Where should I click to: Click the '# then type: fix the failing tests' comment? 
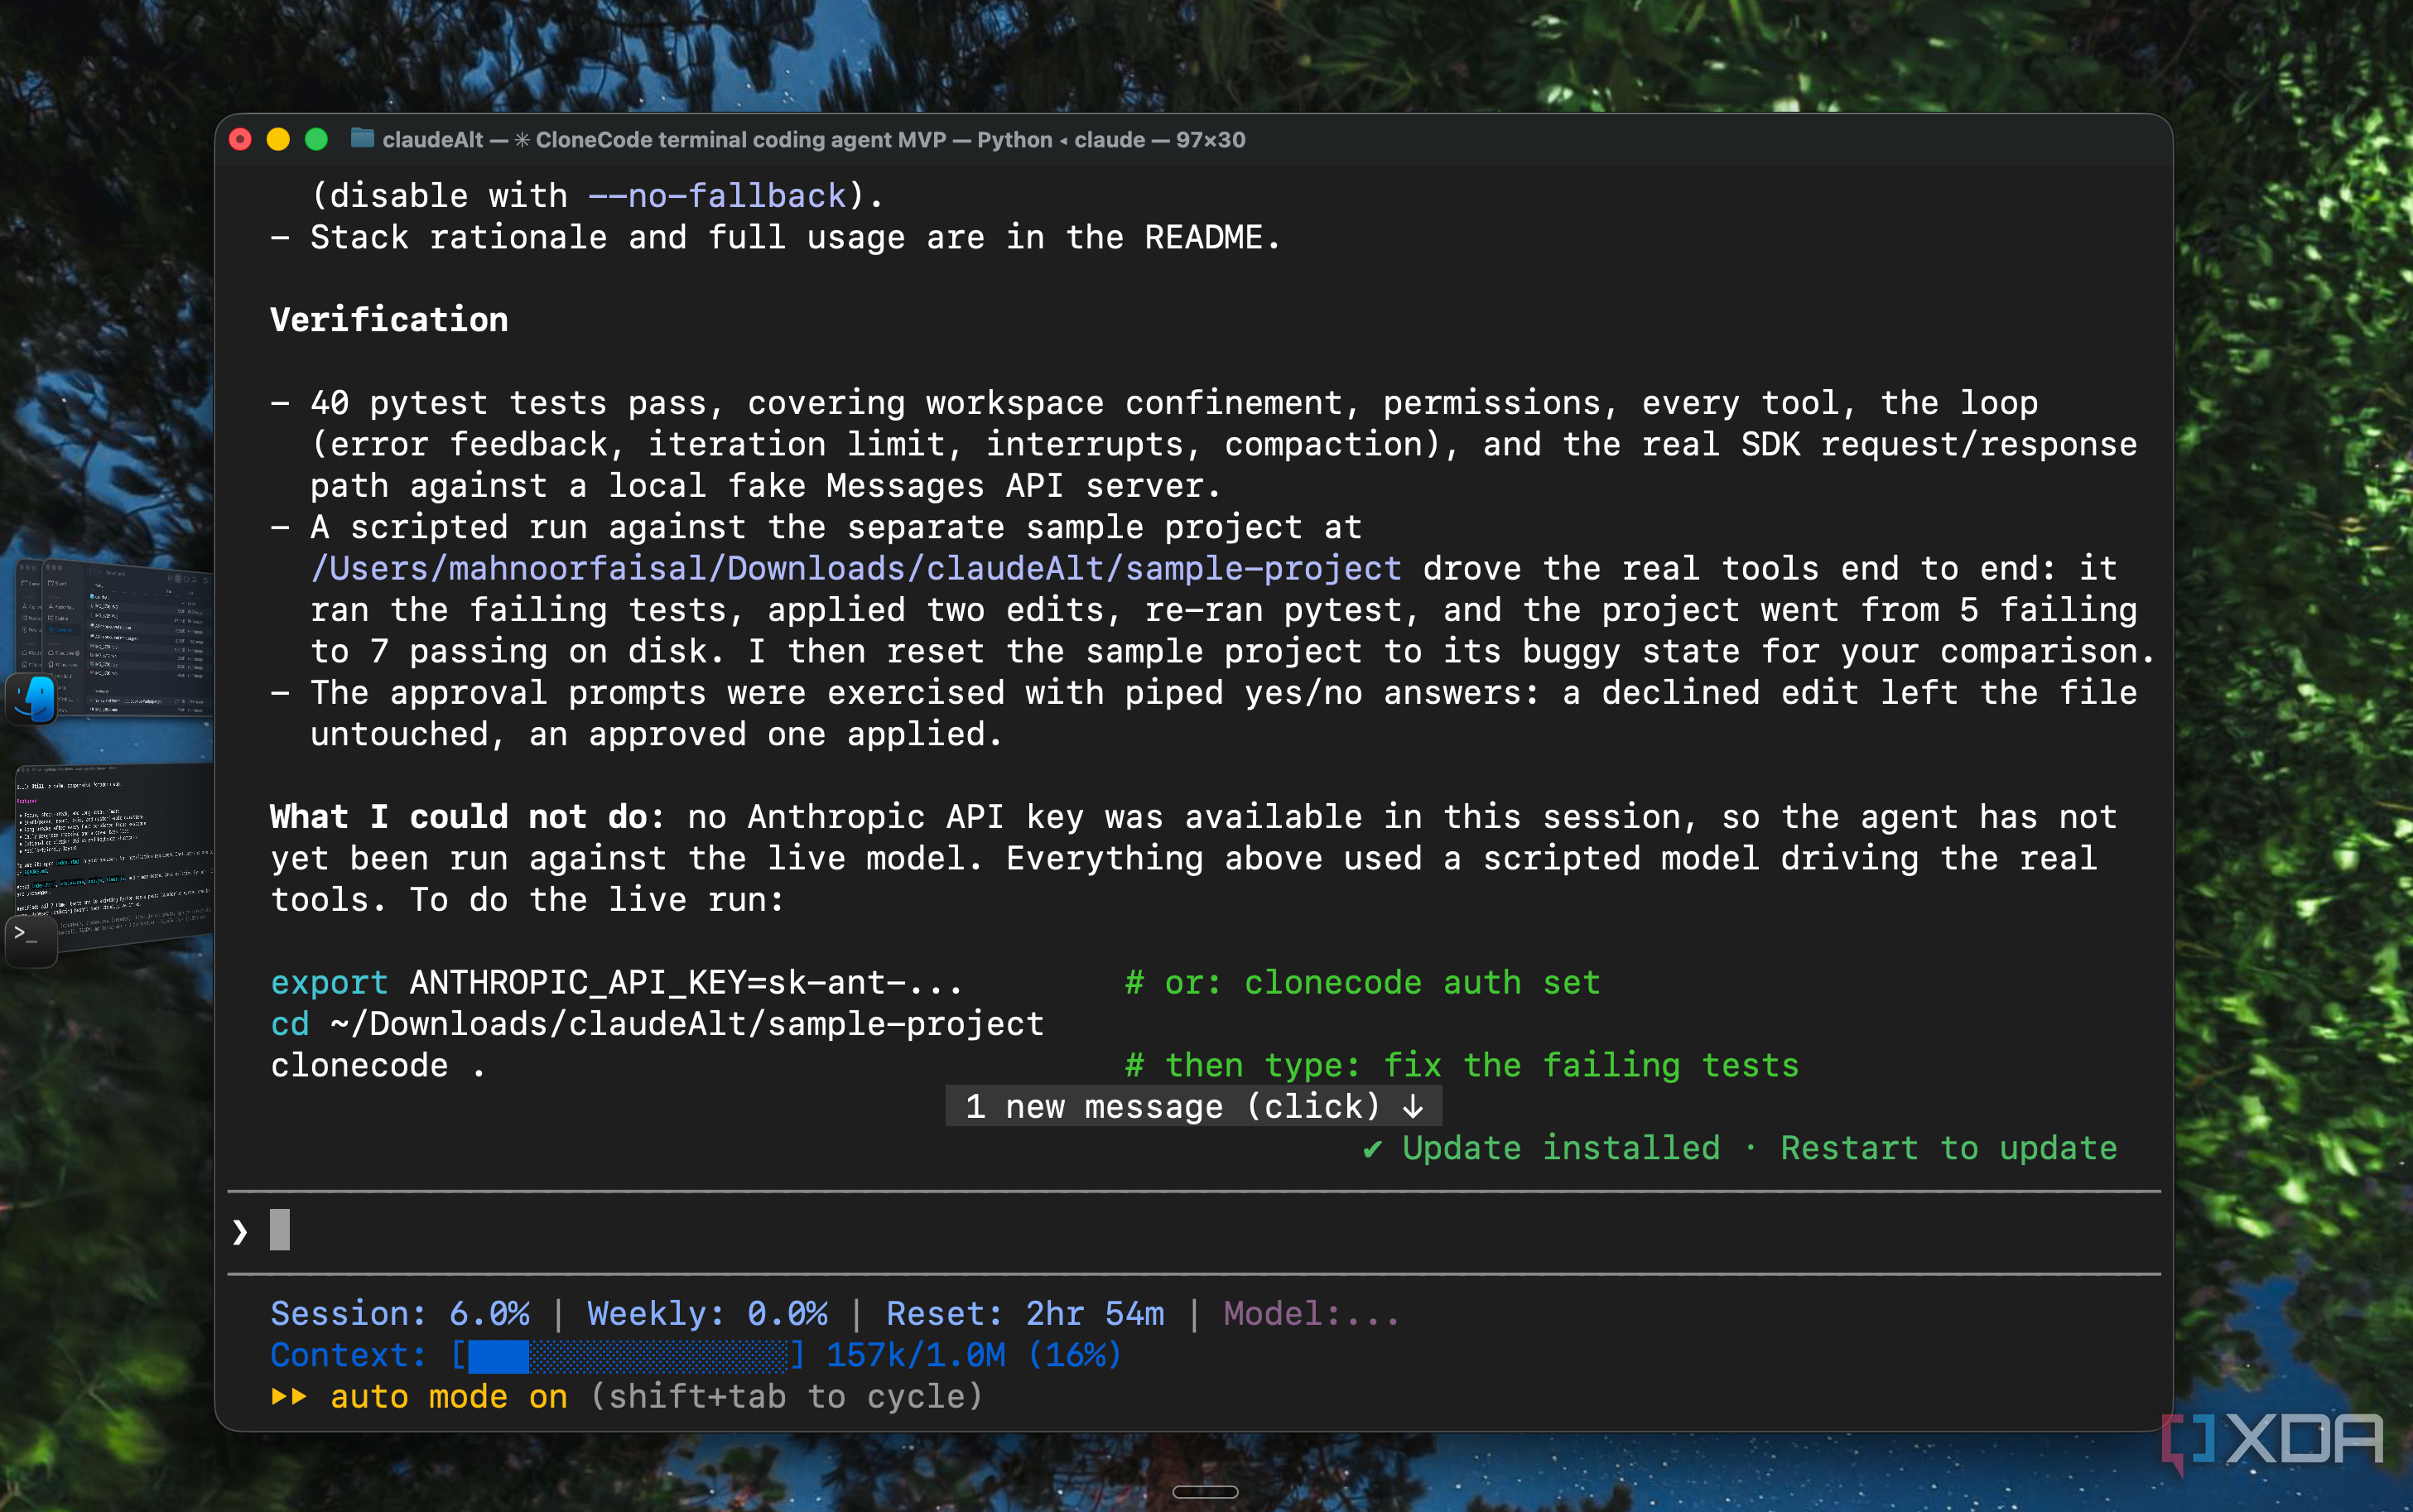point(1461,1065)
